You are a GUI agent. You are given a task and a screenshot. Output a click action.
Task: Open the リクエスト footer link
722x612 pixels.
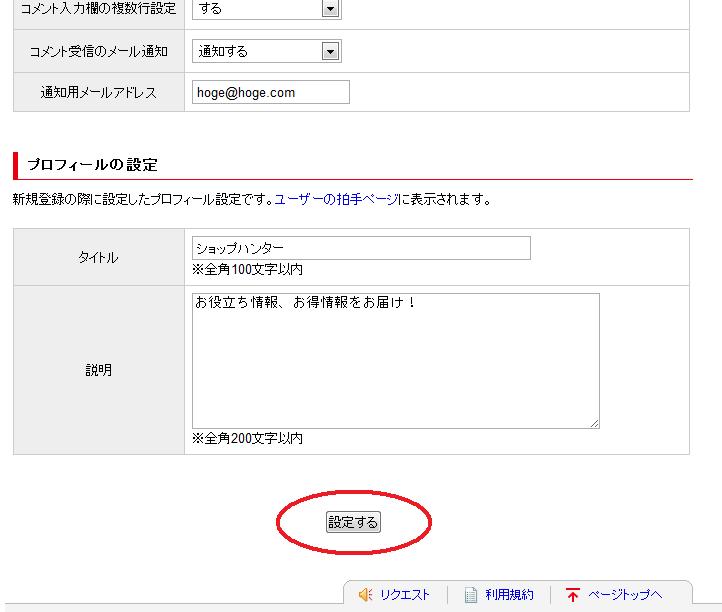click(x=405, y=595)
